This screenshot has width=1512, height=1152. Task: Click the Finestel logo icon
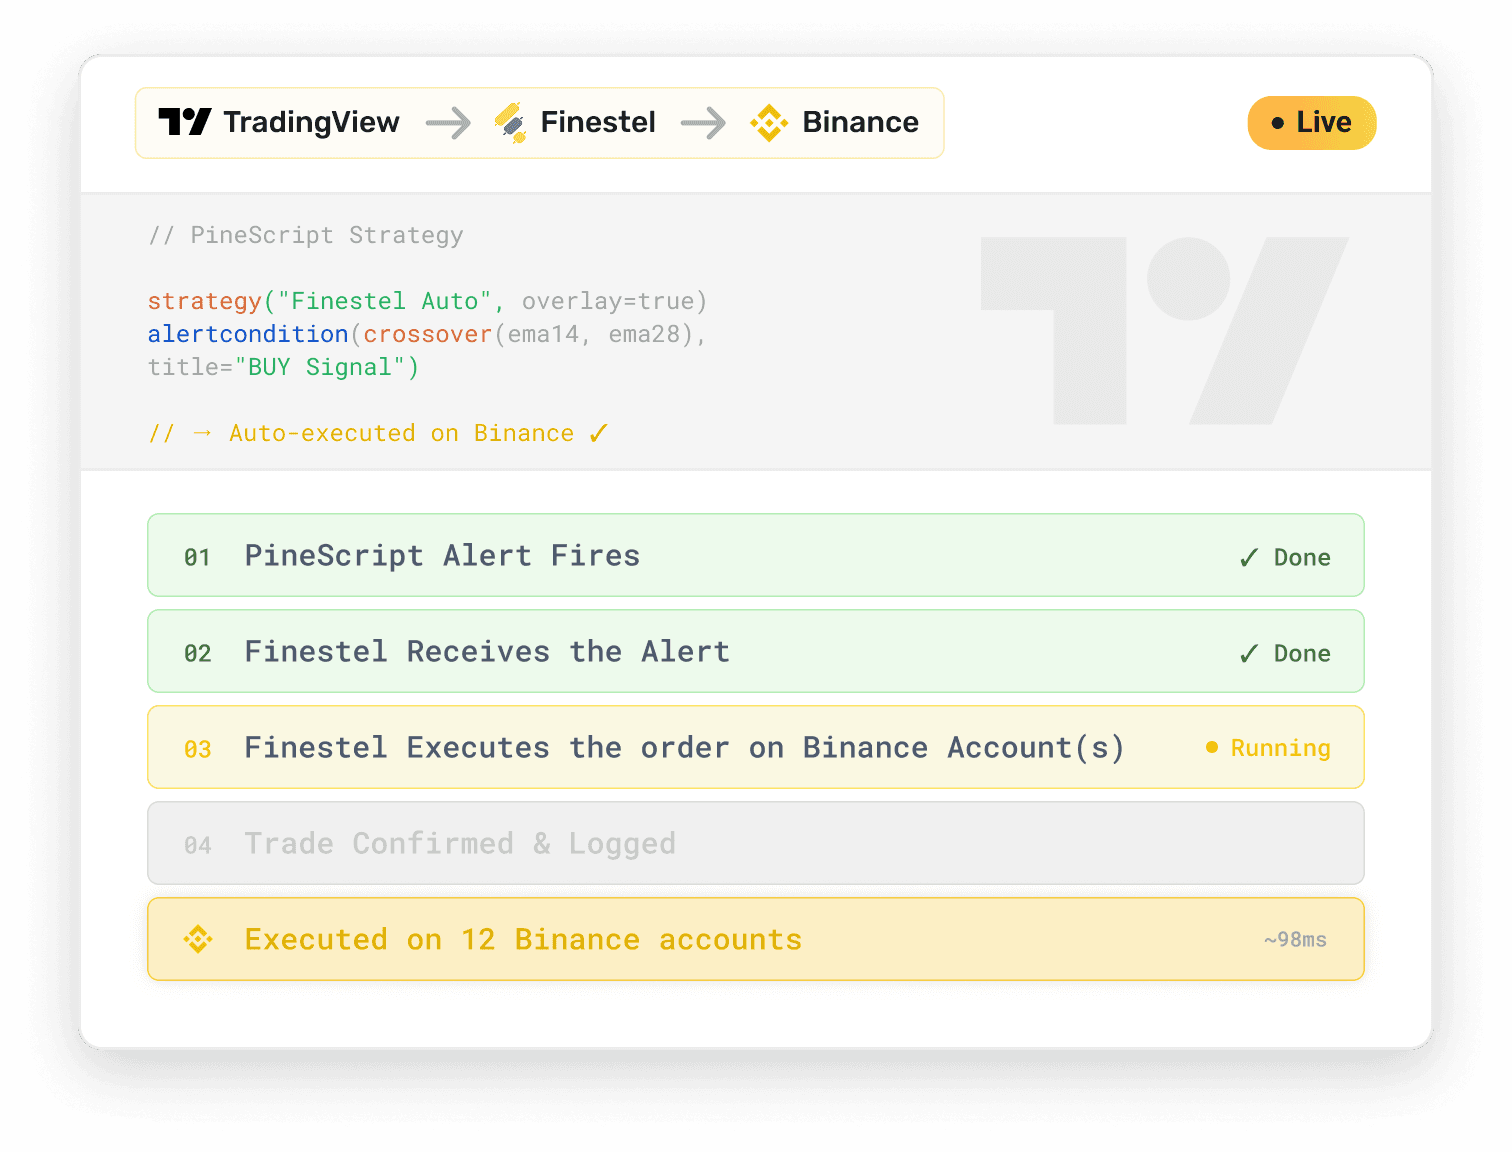click(511, 122)
